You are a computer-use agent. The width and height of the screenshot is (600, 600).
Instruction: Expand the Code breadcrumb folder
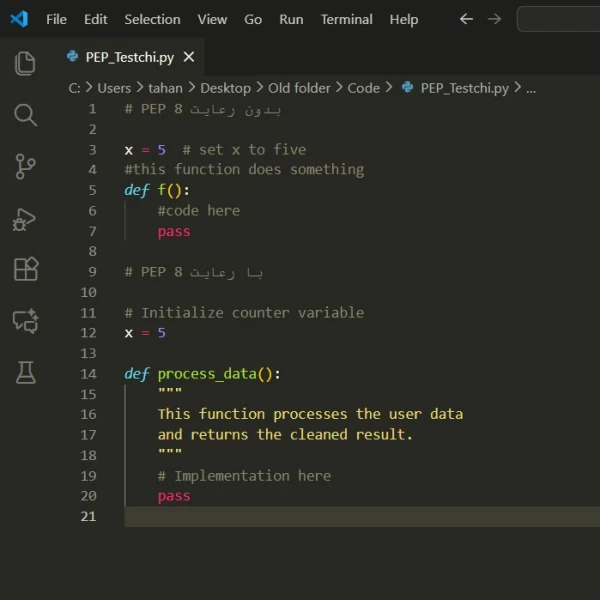coord(363,88)
